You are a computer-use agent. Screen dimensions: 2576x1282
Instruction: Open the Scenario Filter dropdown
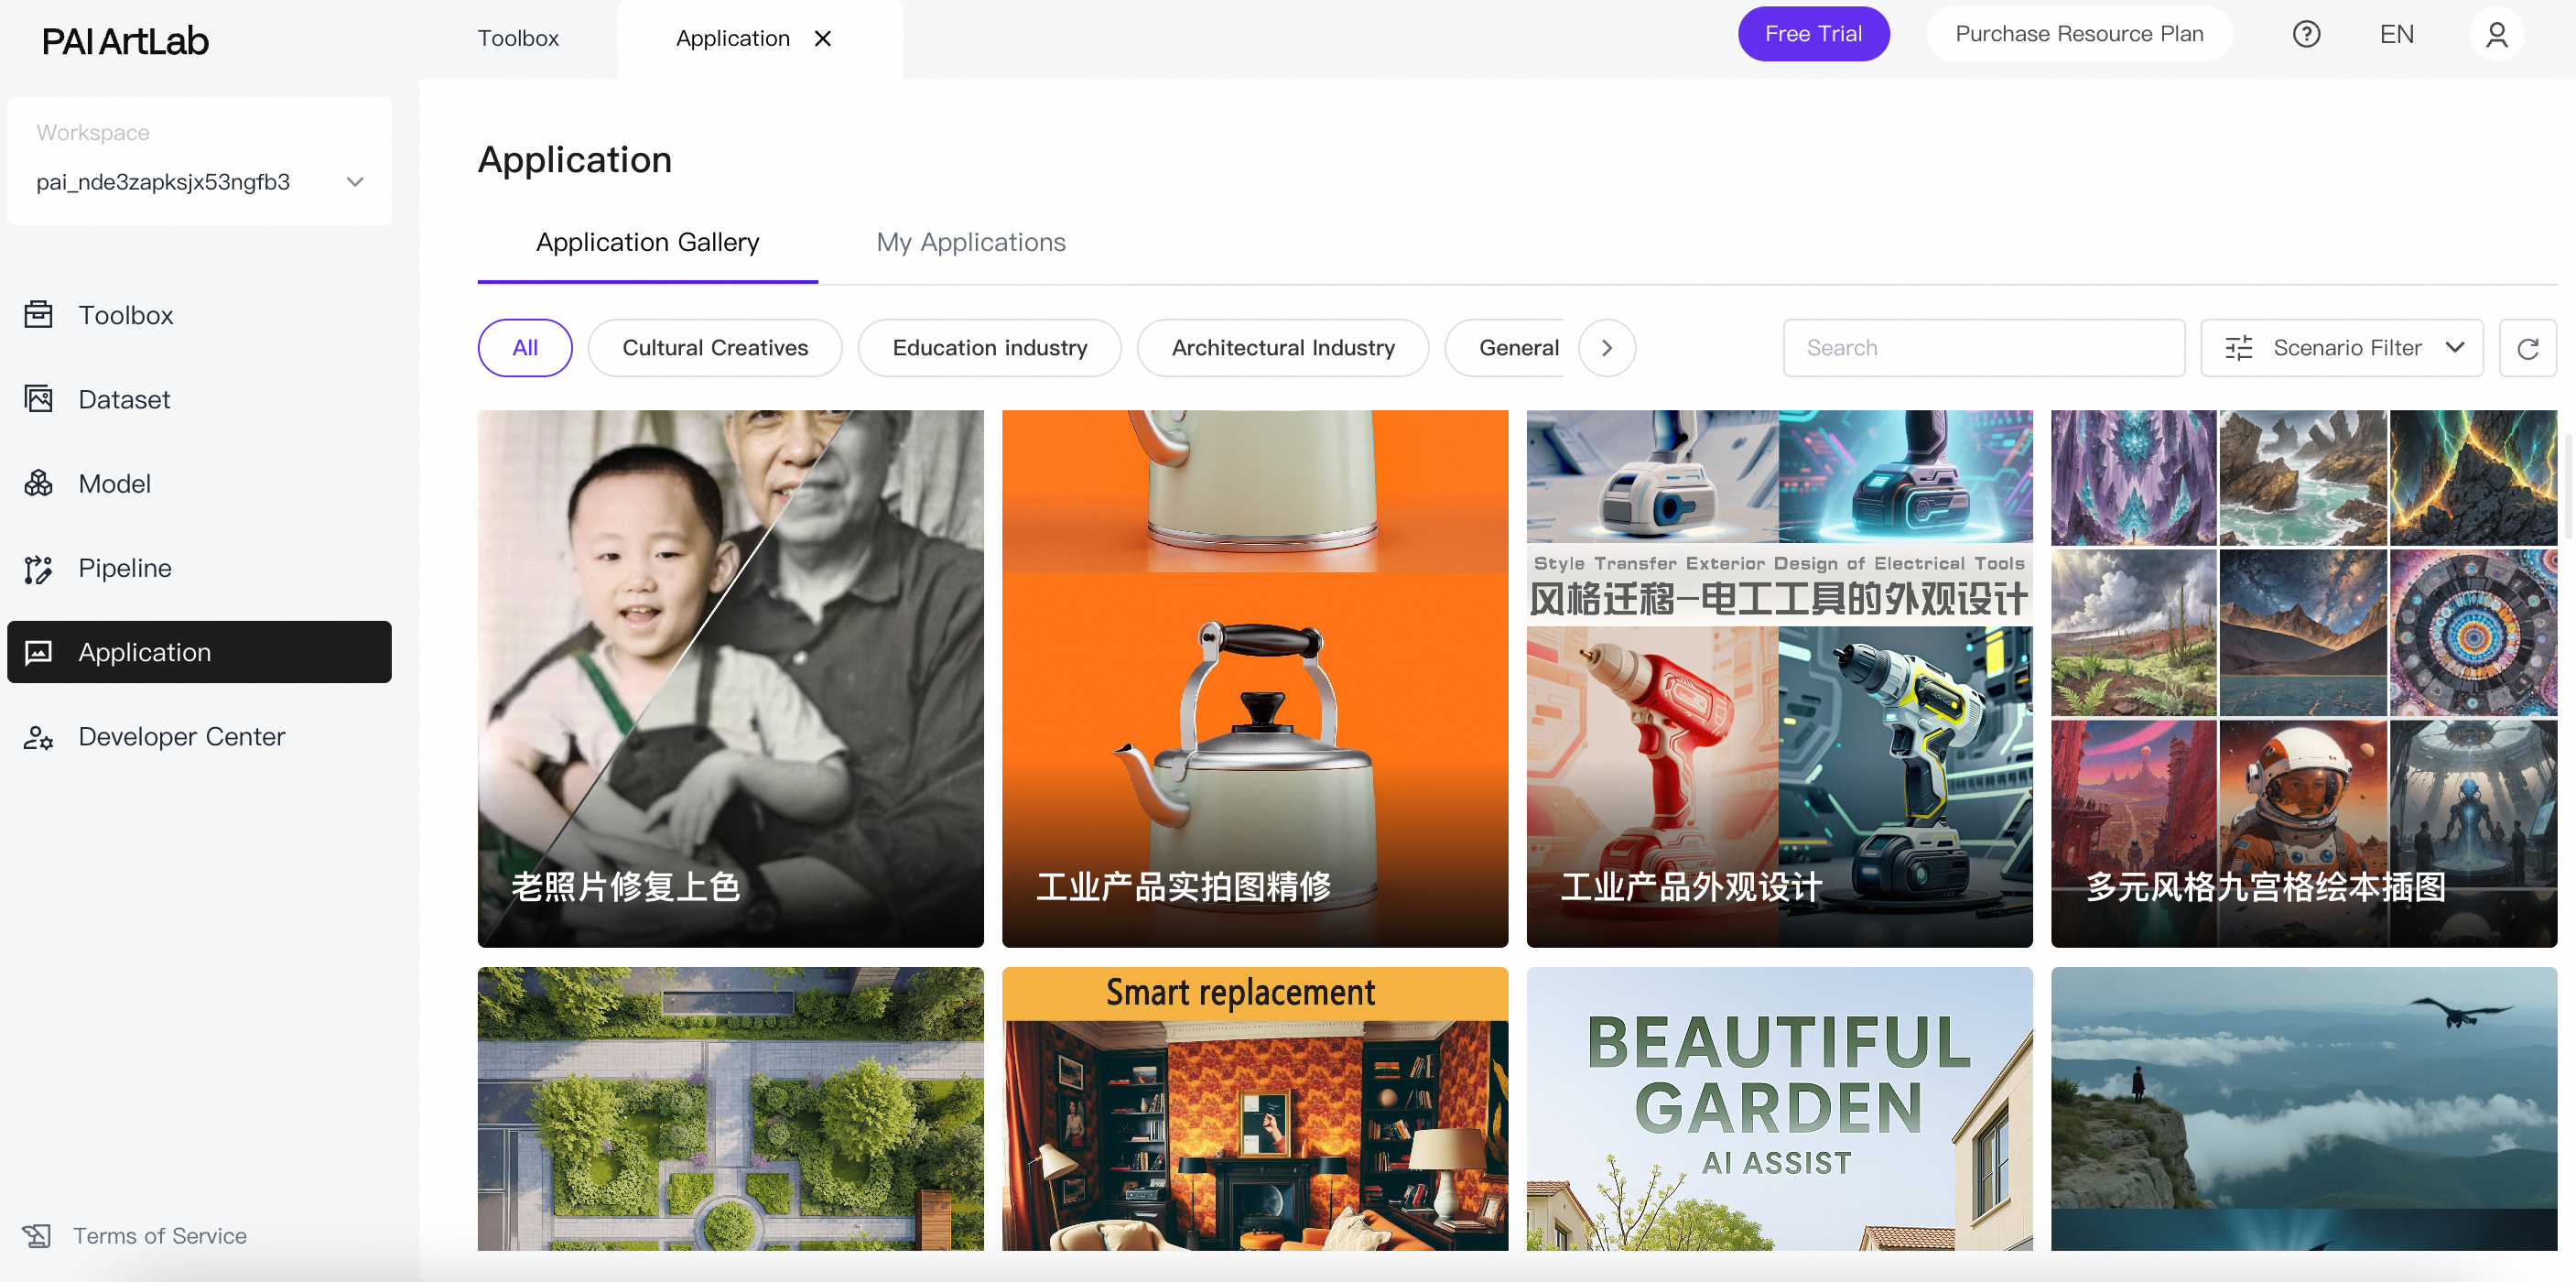2341,348
